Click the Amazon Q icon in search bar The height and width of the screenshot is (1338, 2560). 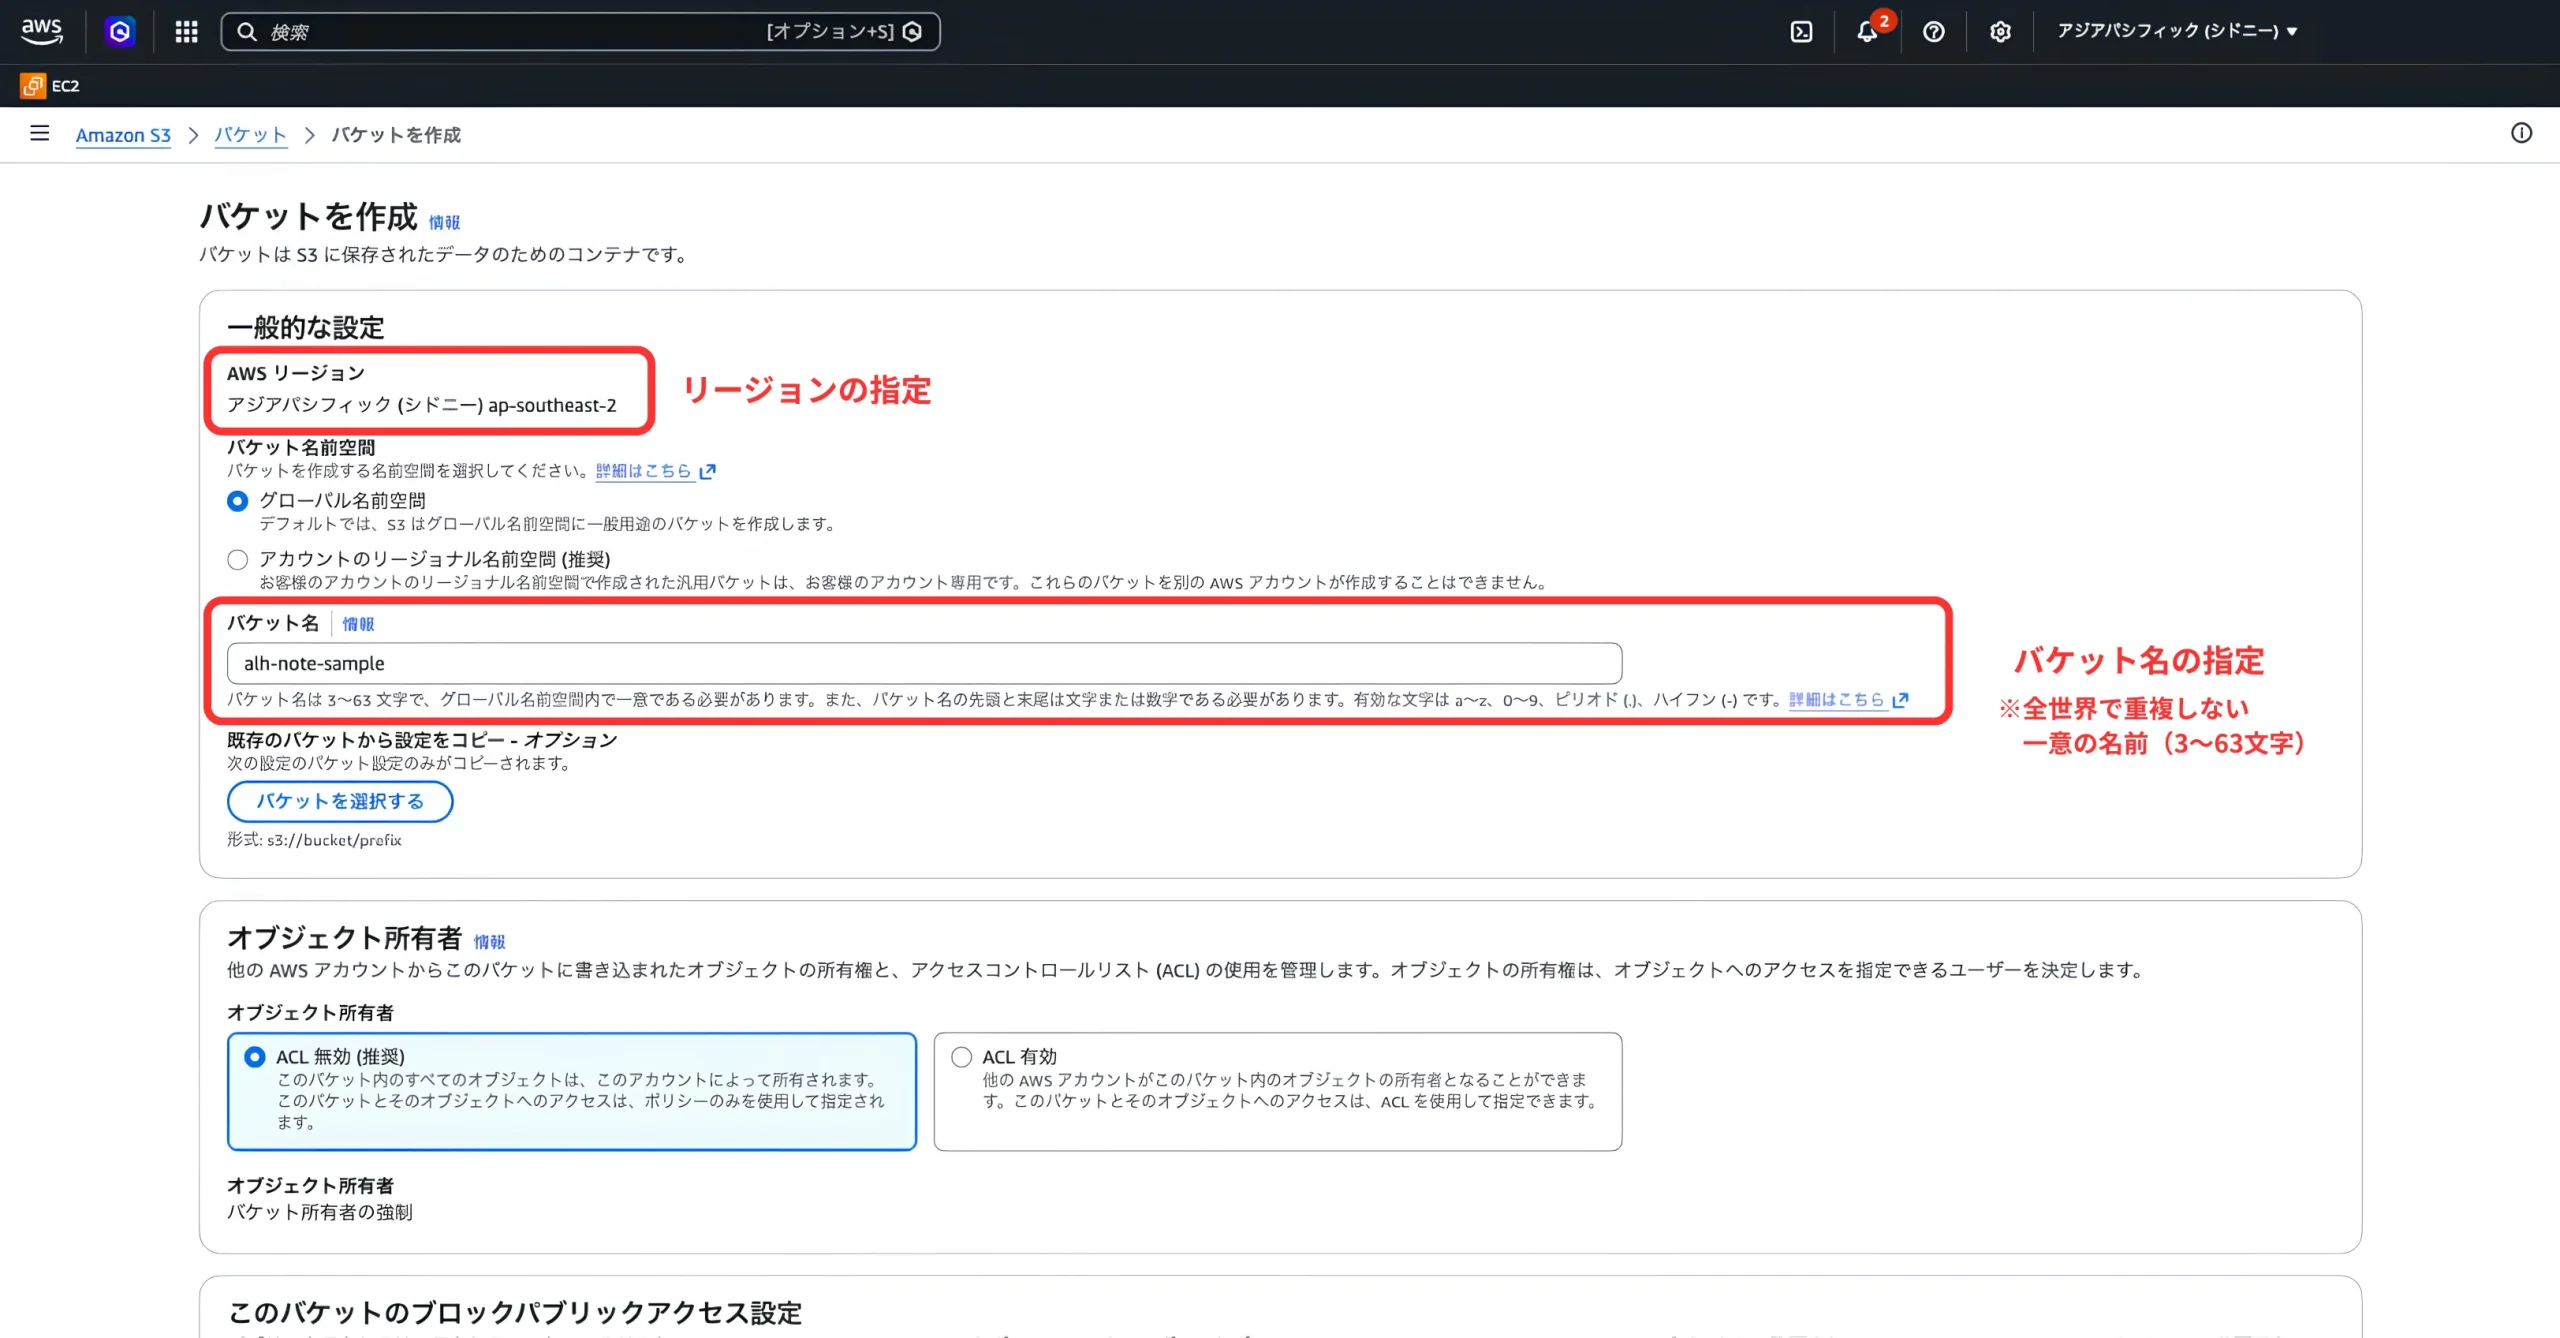912,32
